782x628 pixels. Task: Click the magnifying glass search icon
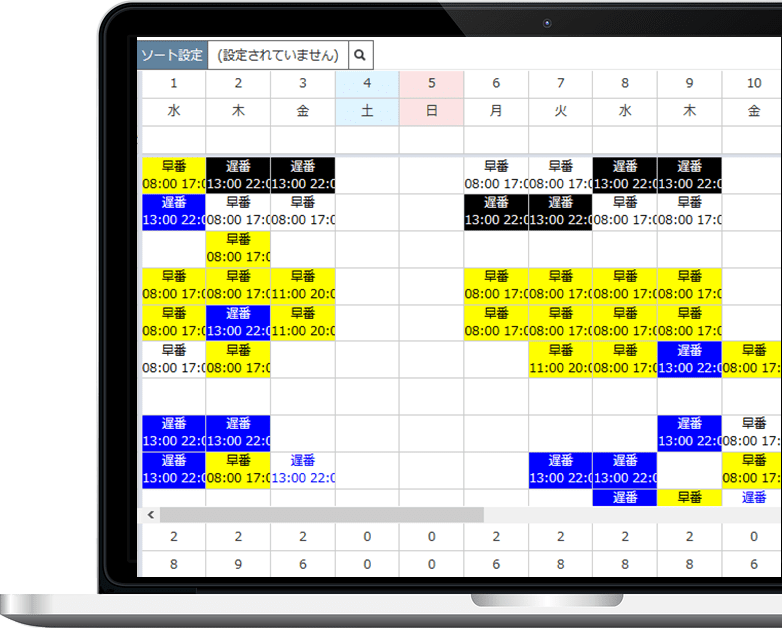[x=360, y=55]
